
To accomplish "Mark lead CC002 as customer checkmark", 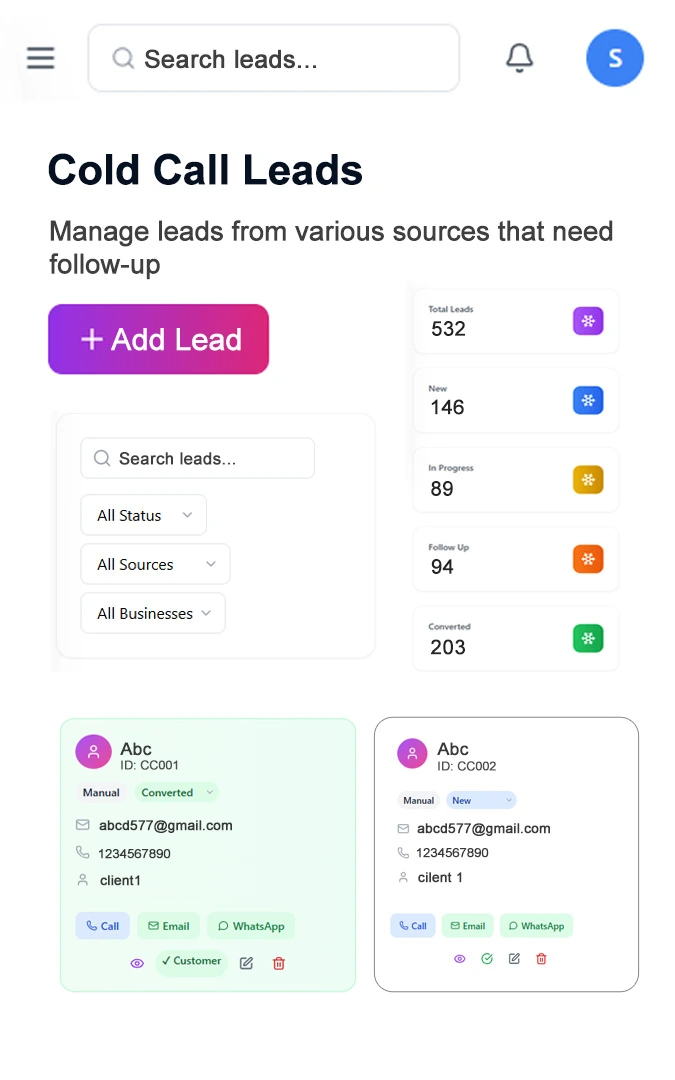I will pos(487,958).
